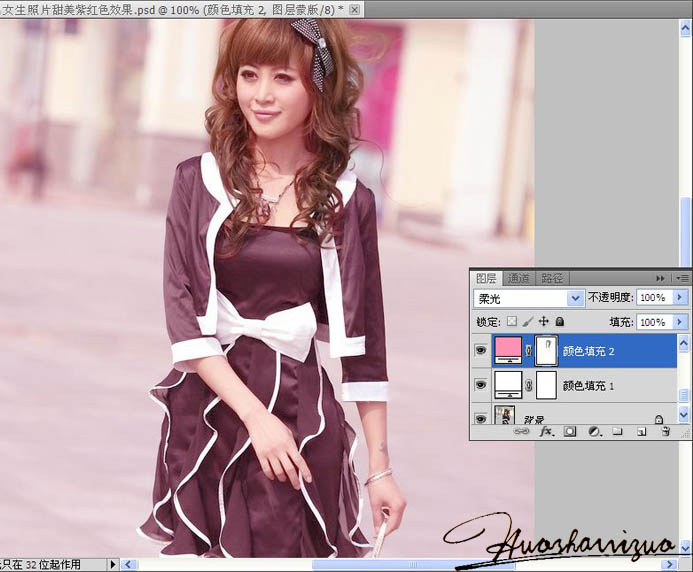Open the 填充 fill slider arrow

681,322
